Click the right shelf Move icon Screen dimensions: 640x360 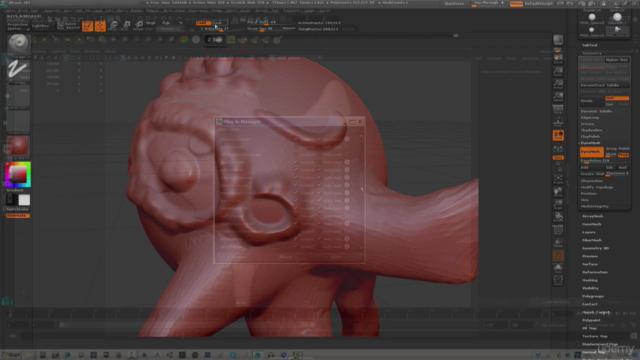coord(558,192)
